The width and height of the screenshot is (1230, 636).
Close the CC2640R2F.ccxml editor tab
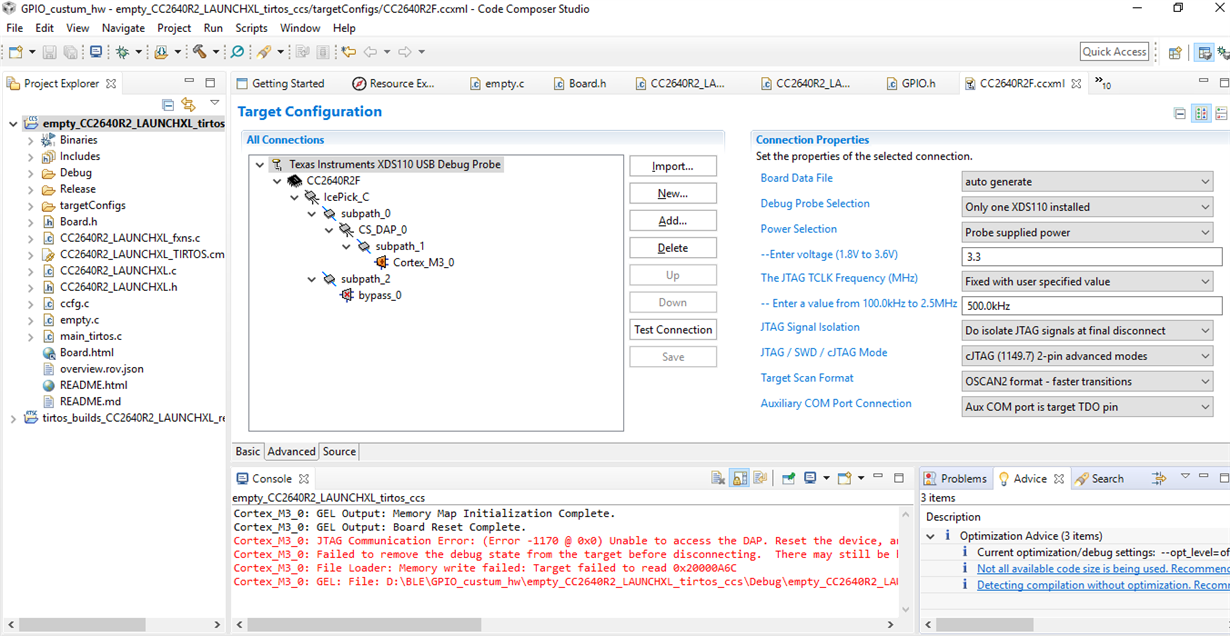coord(1076,84)
